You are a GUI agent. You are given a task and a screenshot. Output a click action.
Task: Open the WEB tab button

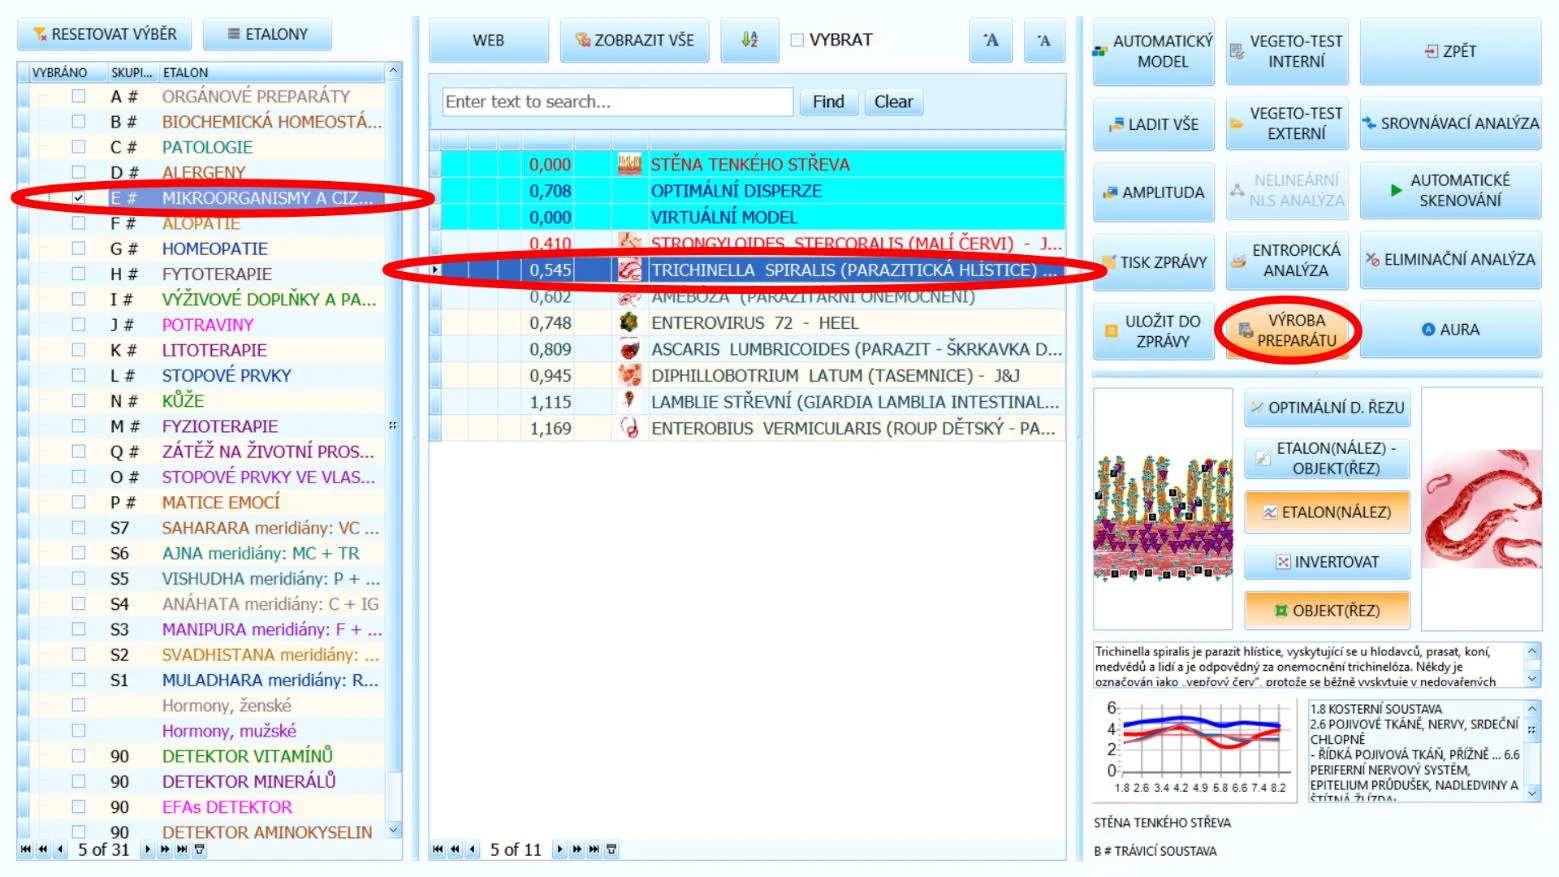click(x=488, y=40)
